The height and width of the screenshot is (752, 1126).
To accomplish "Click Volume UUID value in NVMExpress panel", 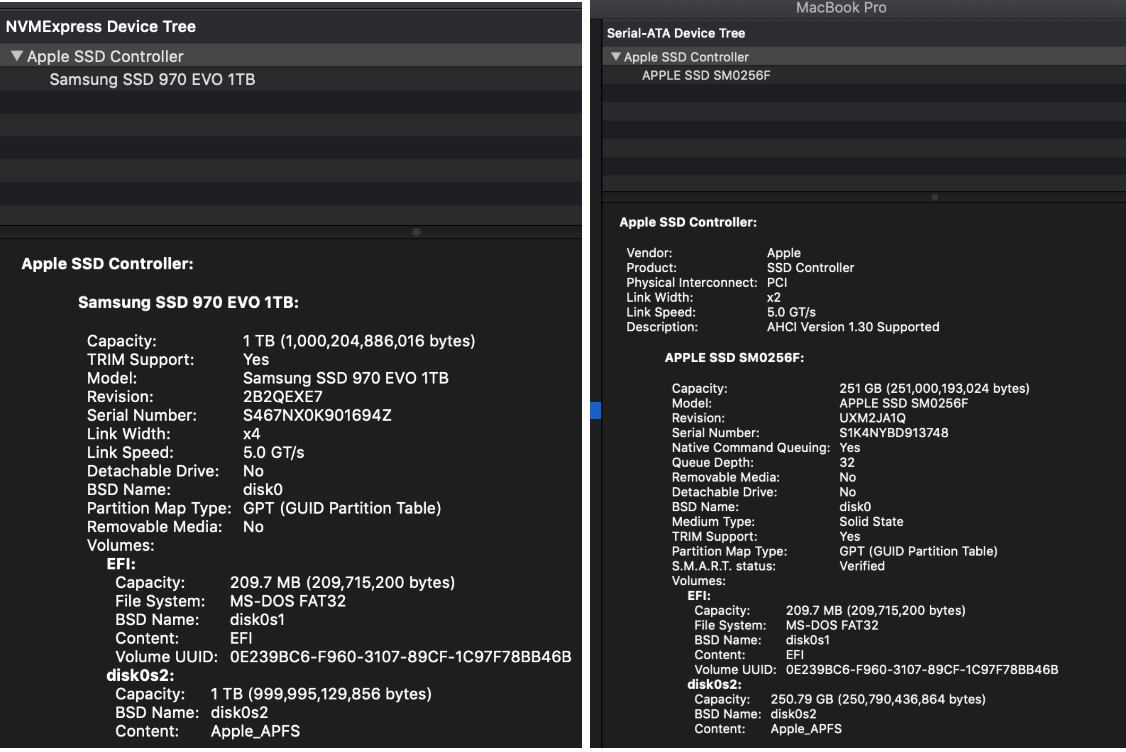I will click(x=401, y=656).
